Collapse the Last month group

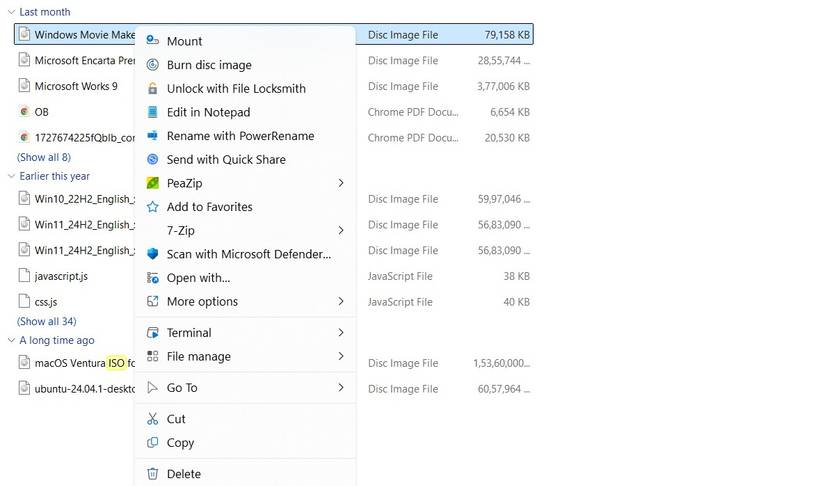pos(11,12)
